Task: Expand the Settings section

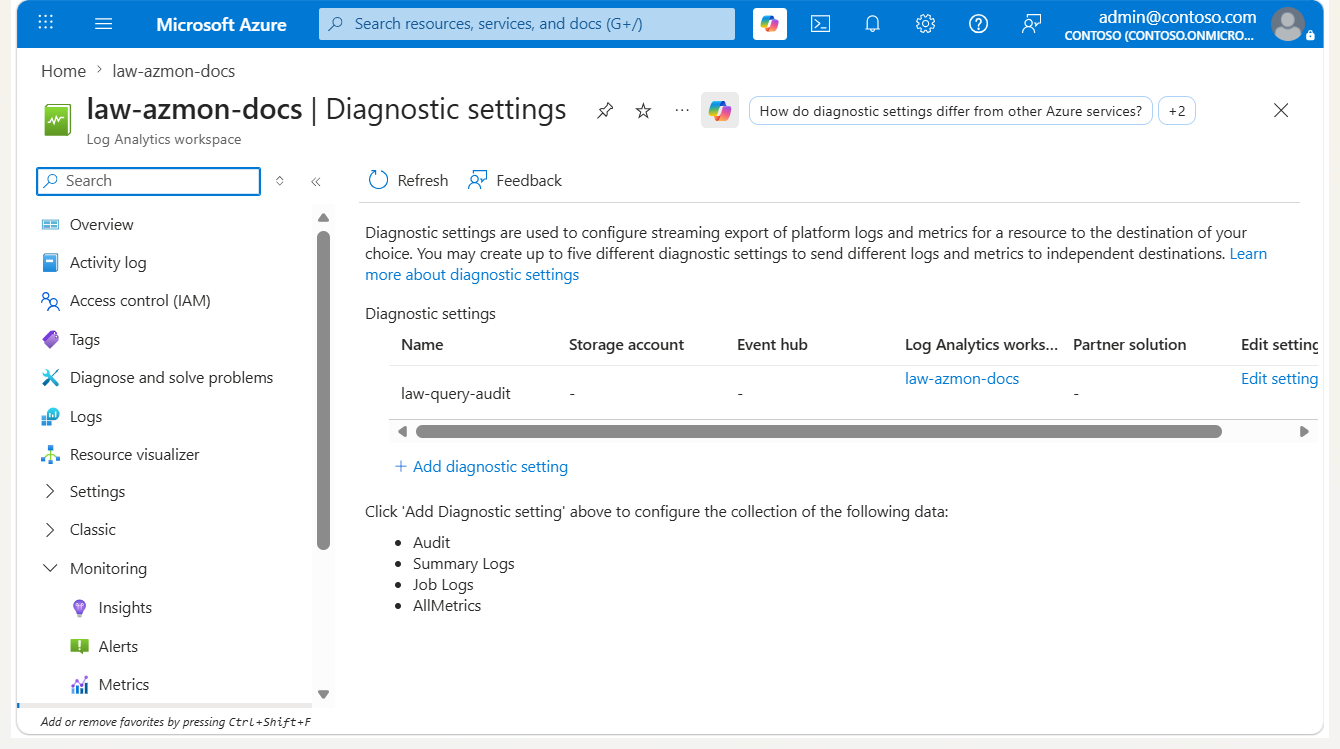Action: [x=50, y=492]
